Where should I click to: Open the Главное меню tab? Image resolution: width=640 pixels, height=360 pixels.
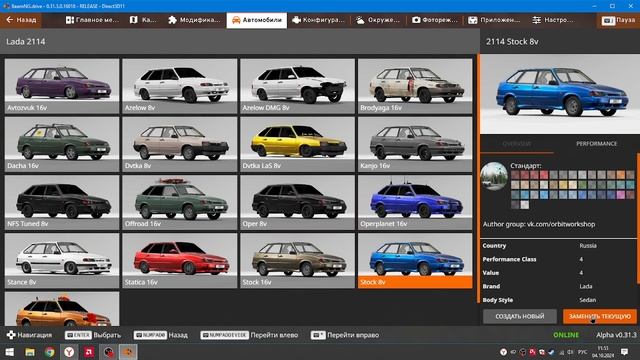(92, 20)
